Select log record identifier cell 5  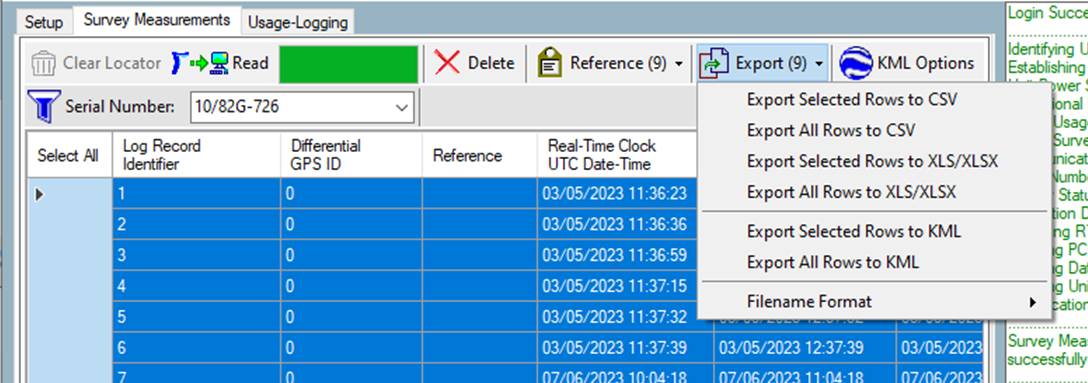coord(196,316)
